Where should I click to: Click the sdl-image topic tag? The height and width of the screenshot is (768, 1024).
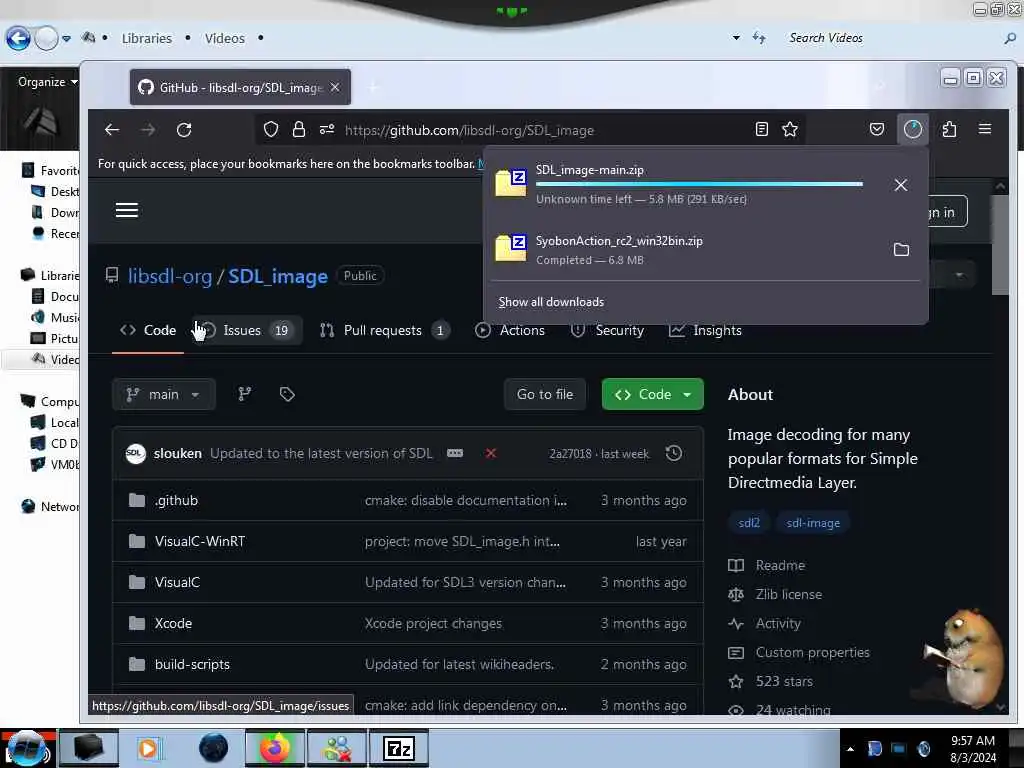pos(813,523)
